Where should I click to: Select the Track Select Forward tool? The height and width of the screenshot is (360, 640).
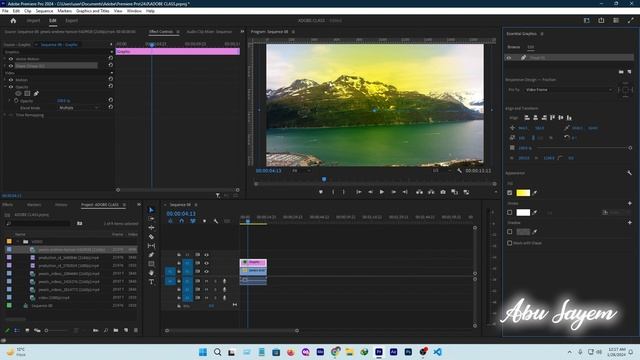151,219
